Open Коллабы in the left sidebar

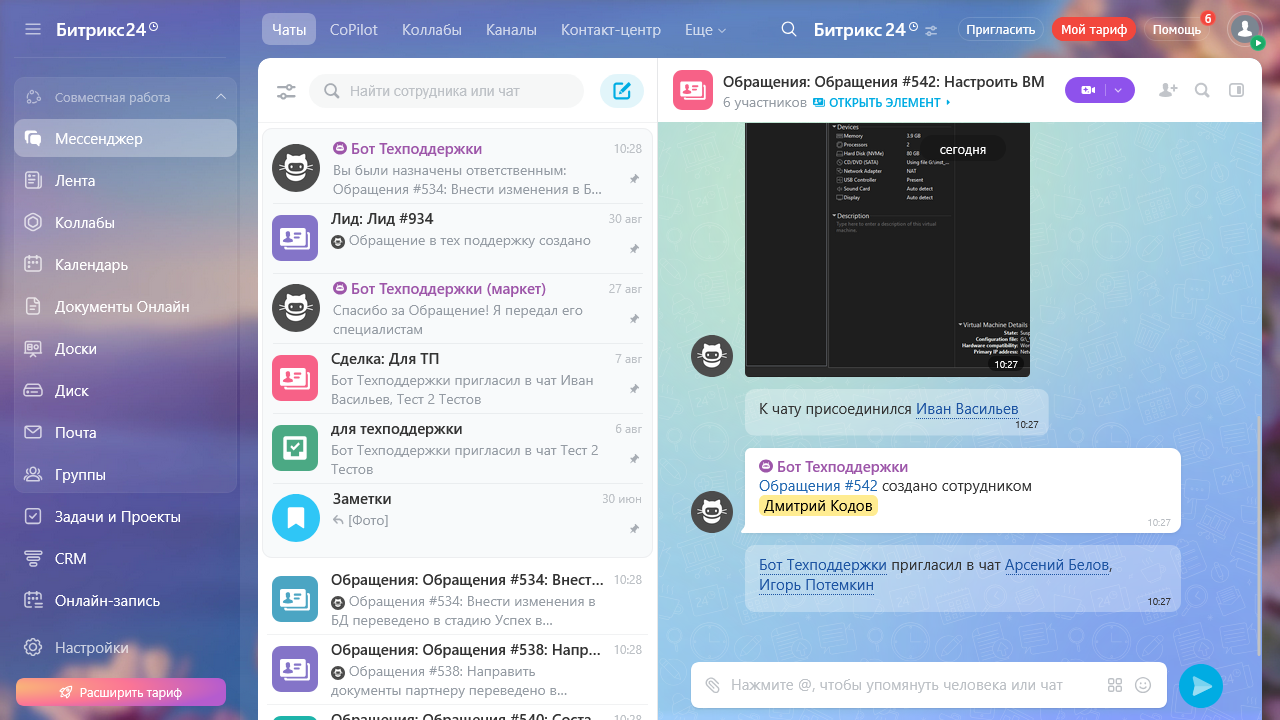pos(125,223)
